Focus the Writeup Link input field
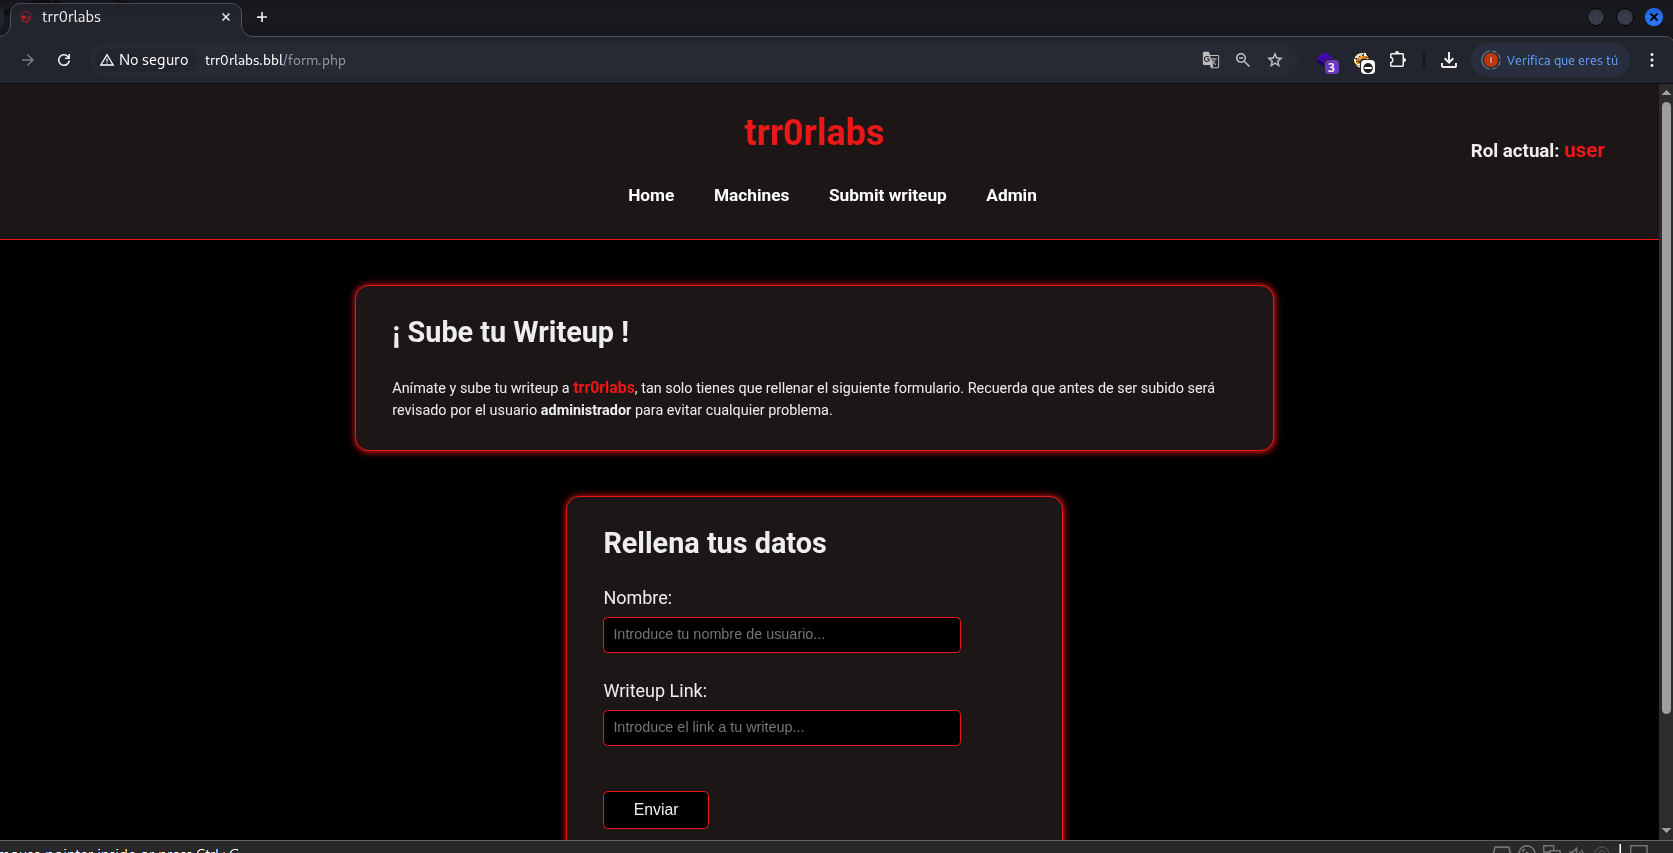The width and height of the screenshot is (1673, 853). (781, 728)
